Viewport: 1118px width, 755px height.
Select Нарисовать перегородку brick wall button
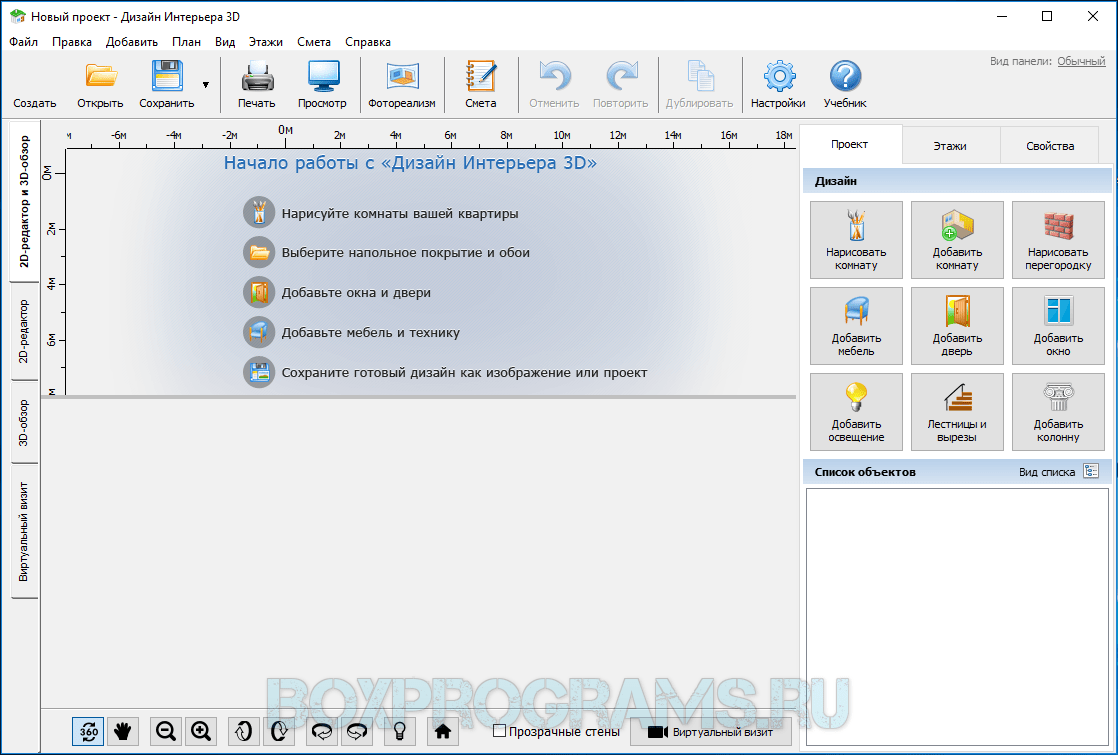pyautogui.click(x=1058, y=240)
